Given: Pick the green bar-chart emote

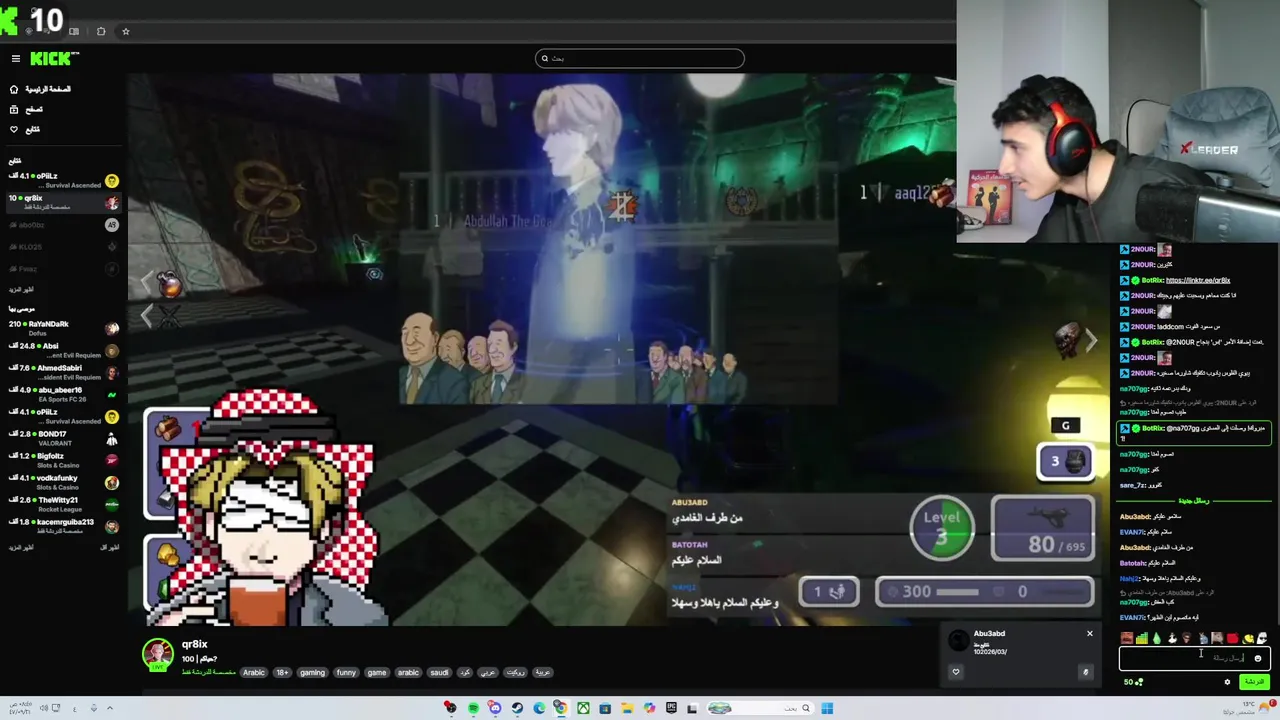Looking at the screenshot, I should [1142, 638].
